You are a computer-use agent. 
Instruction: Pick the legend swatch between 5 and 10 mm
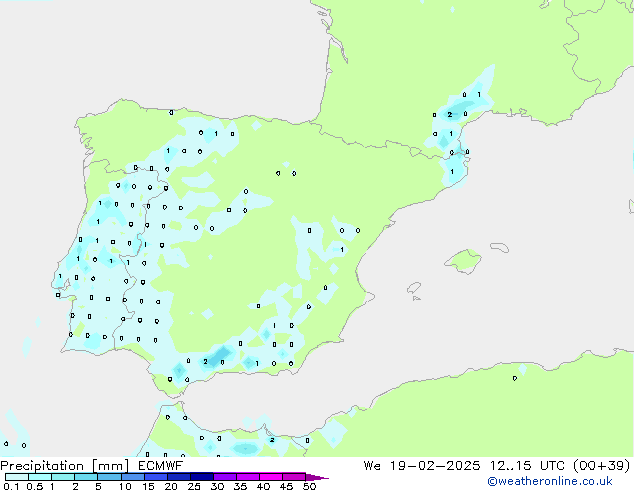110,477
